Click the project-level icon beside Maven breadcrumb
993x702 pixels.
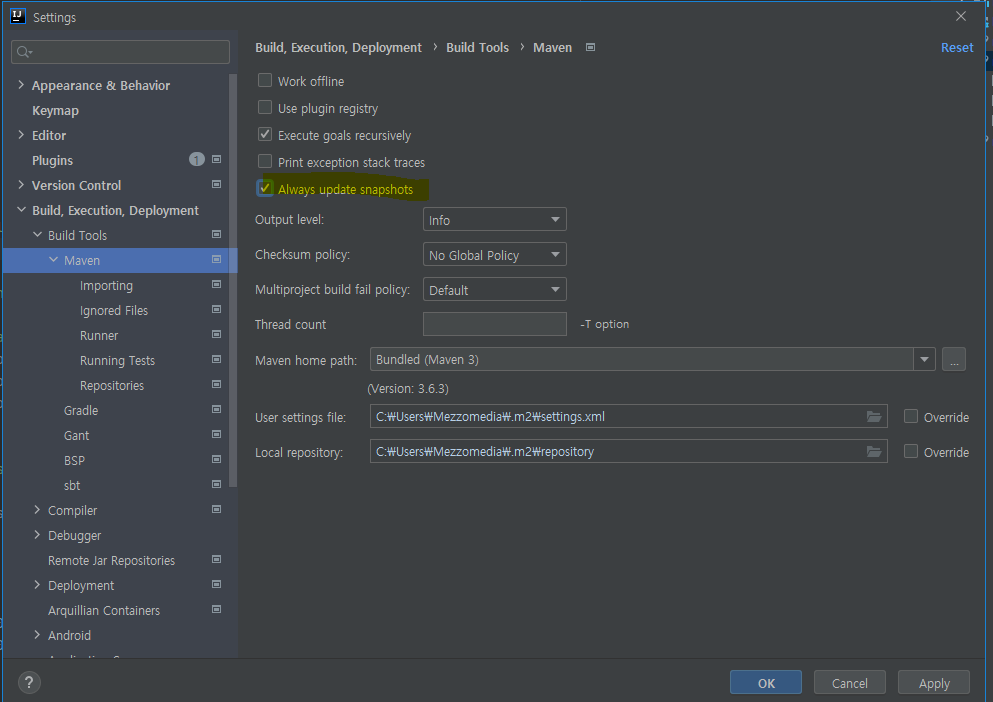pyautogui.click(x=590, y=48)
